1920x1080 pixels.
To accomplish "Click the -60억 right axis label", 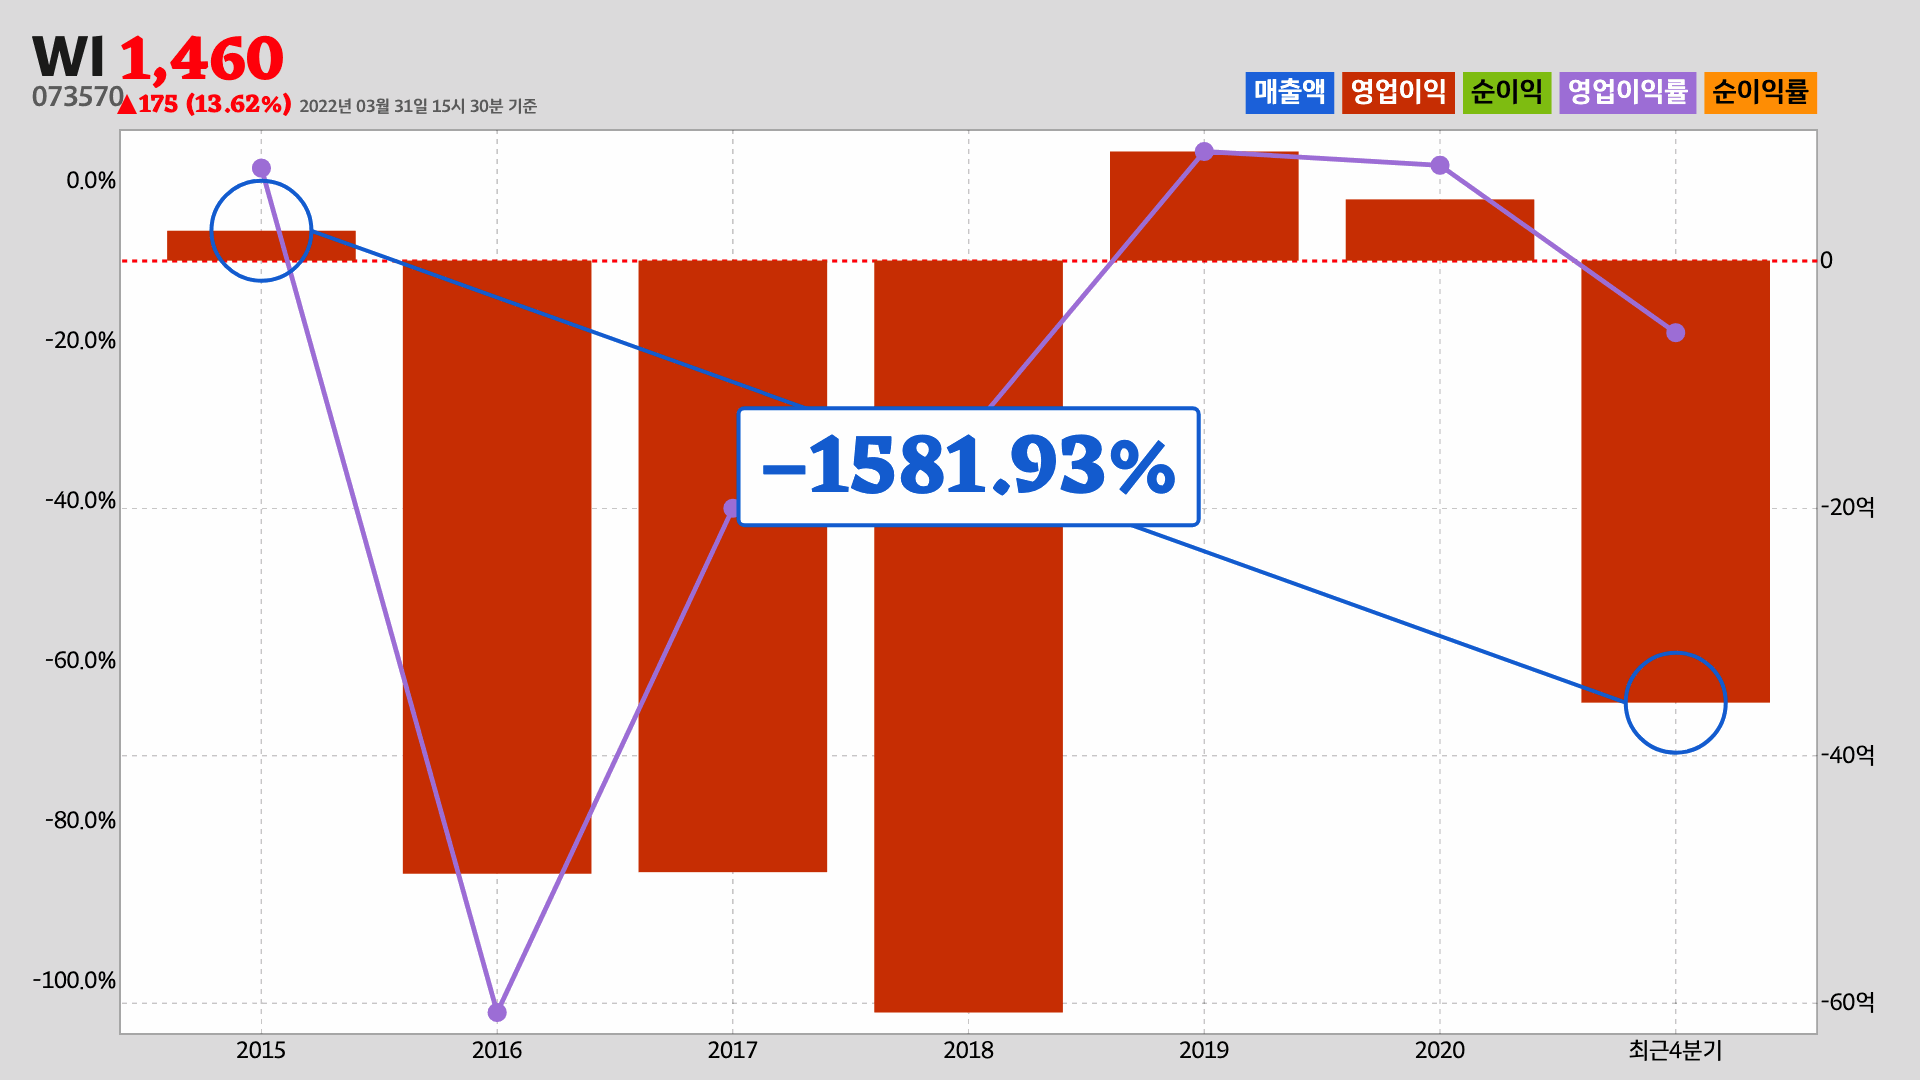I will click(1847, 1002).
